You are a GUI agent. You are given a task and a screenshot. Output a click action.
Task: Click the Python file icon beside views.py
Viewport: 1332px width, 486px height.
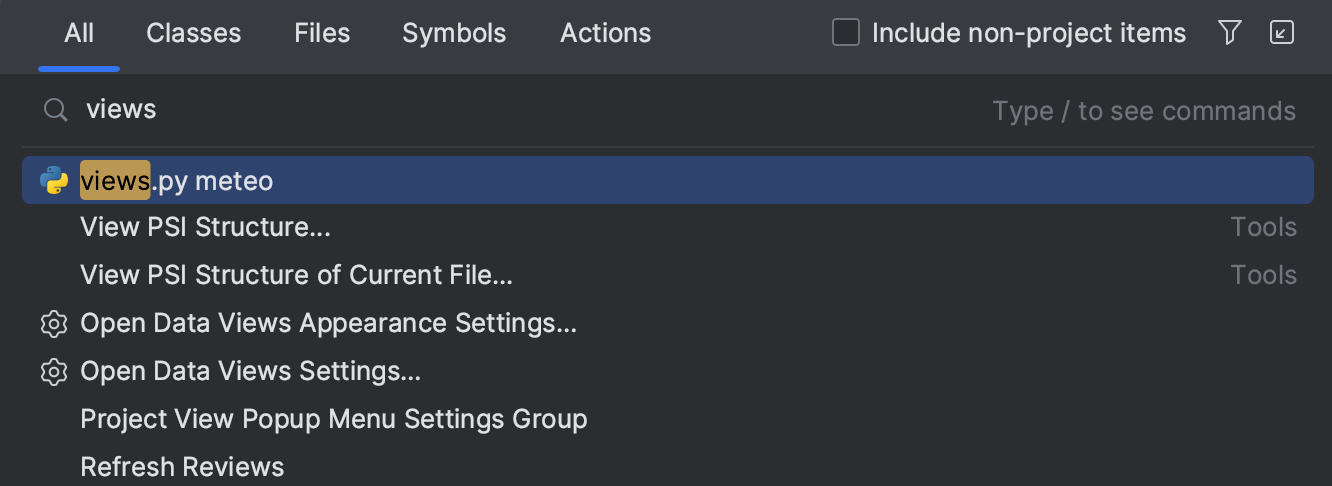point(53,181)
